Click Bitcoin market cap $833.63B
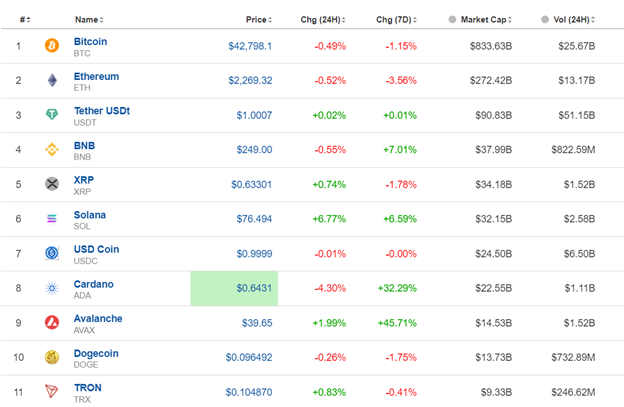This screenshot has height=407, width=624. 491,46
